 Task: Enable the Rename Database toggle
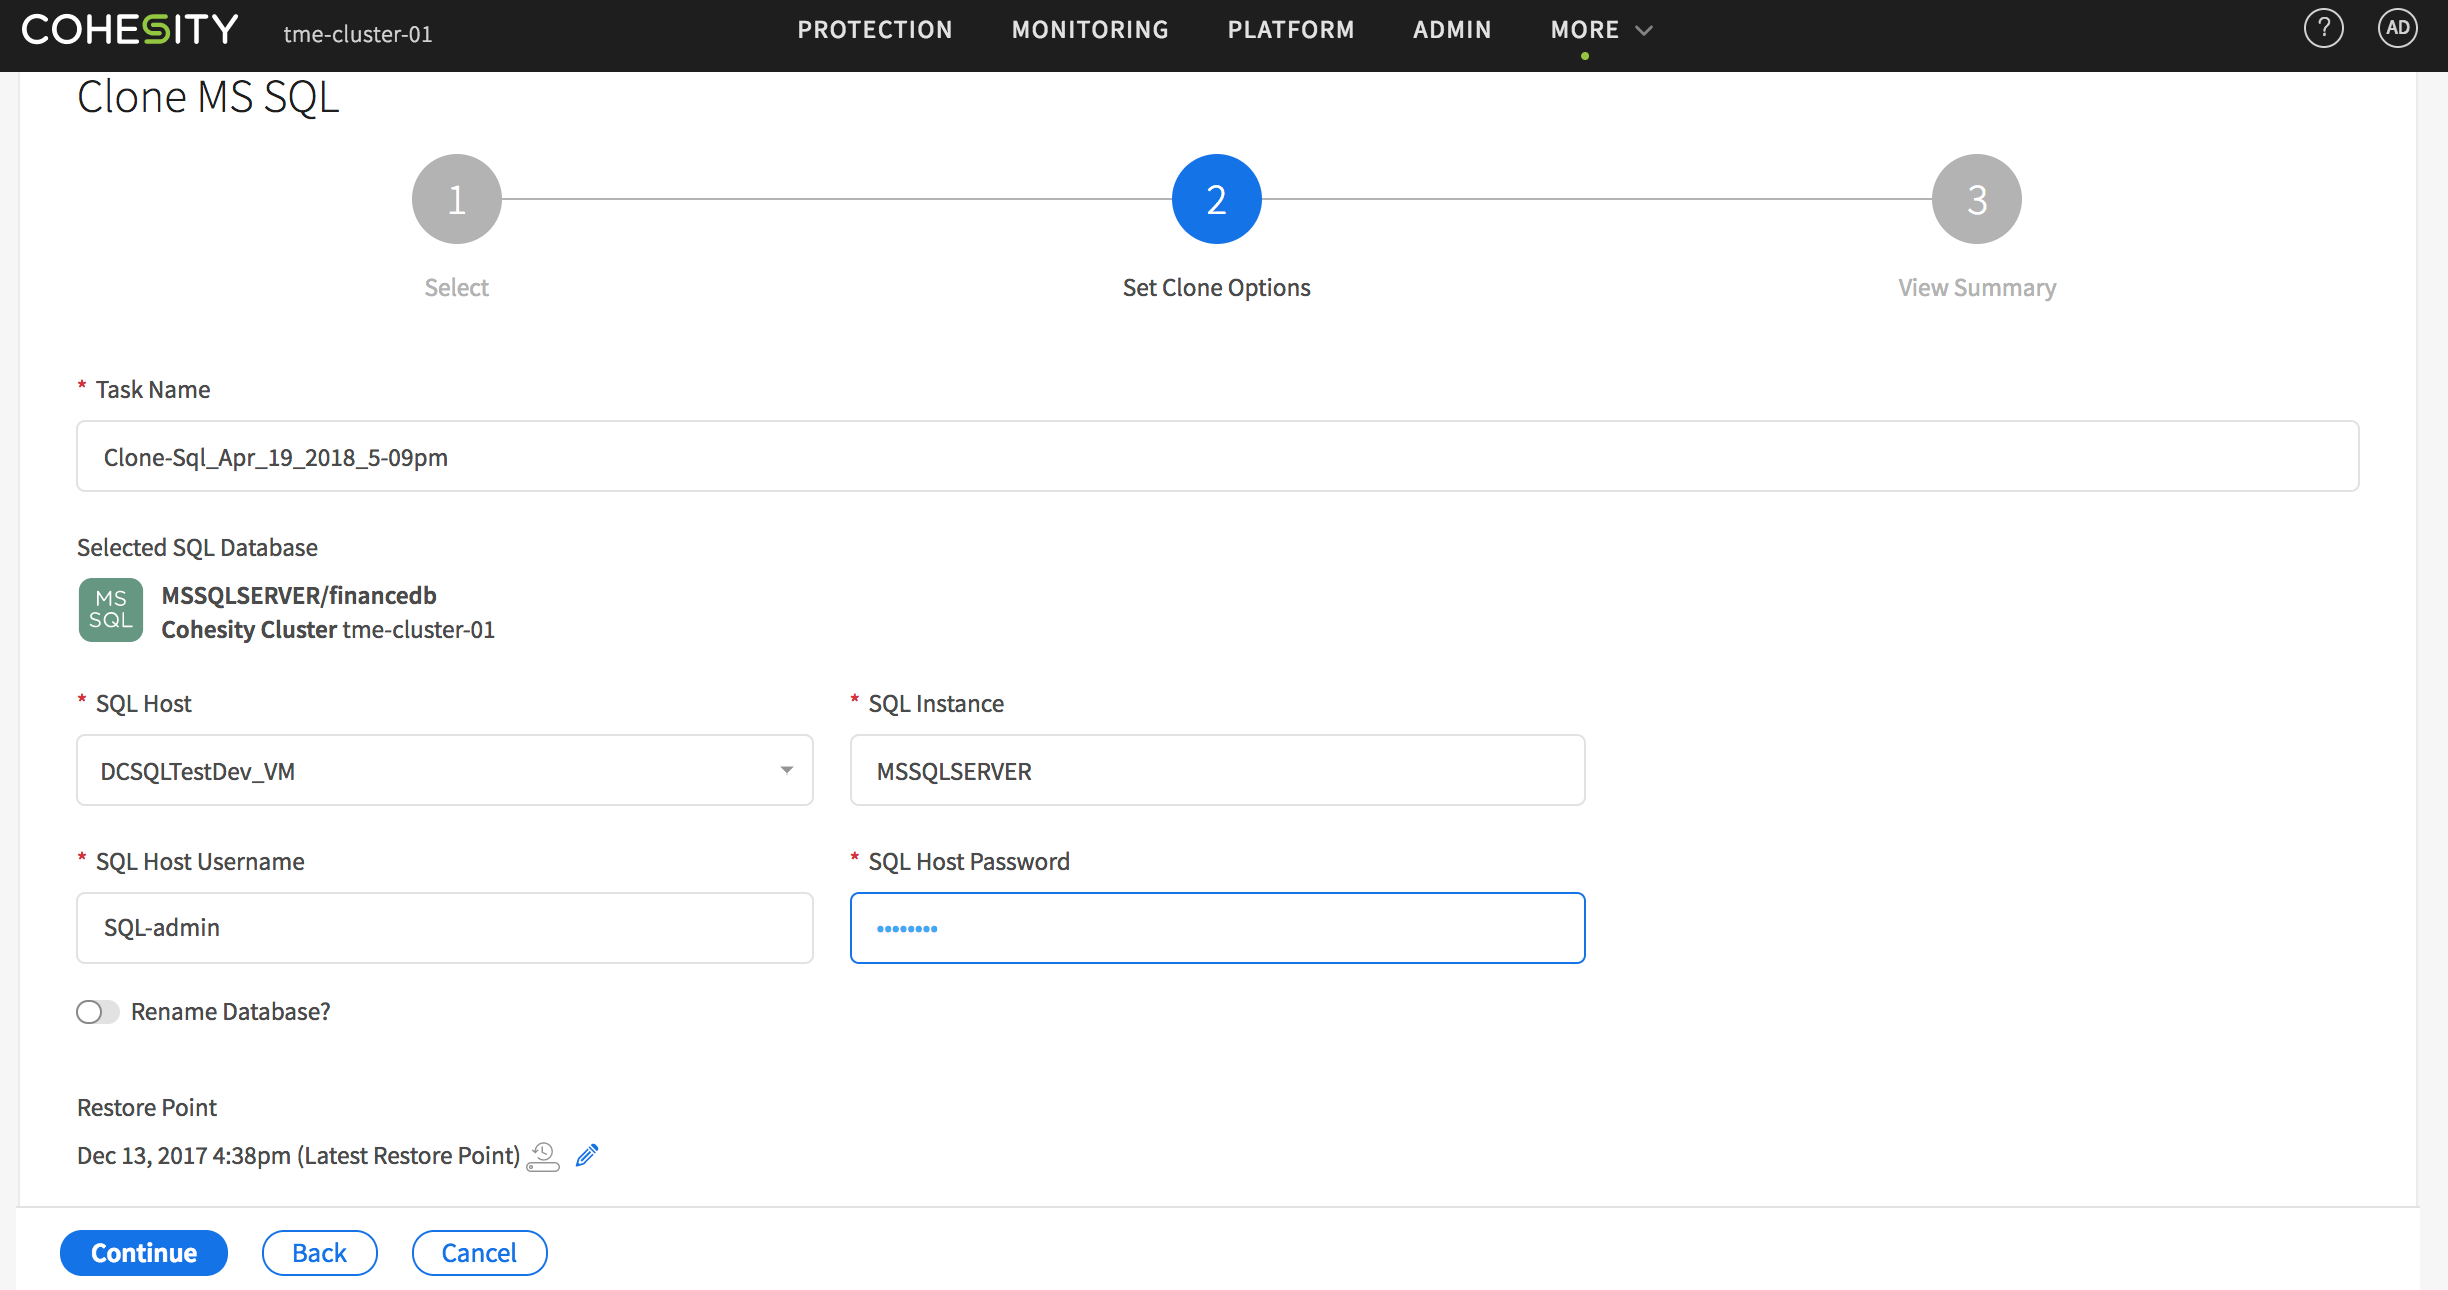(97, 1012)
